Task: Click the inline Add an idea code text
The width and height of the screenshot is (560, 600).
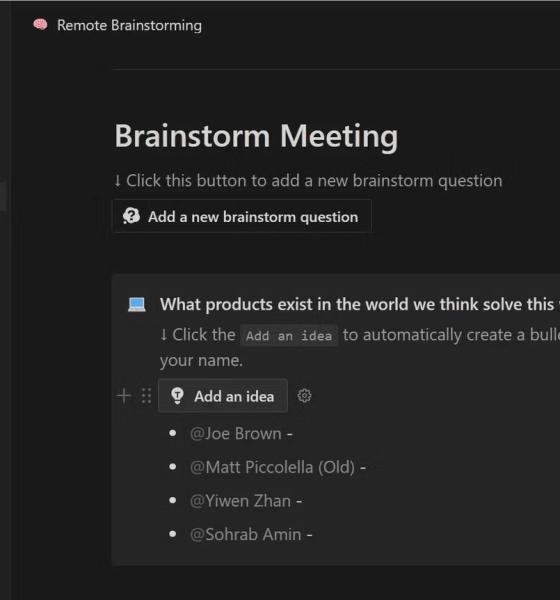Action: [x=289, y=336]
